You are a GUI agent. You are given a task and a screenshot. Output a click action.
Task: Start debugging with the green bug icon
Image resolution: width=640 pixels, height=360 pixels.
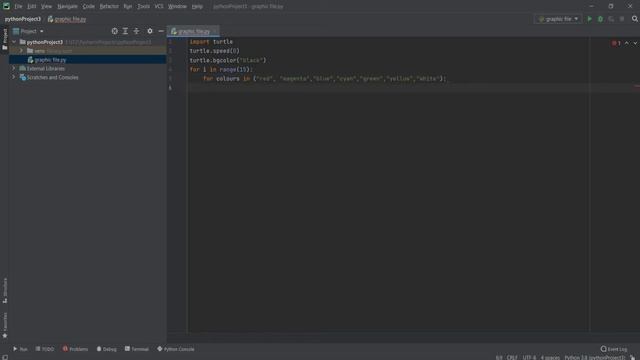tap(600, 19)
